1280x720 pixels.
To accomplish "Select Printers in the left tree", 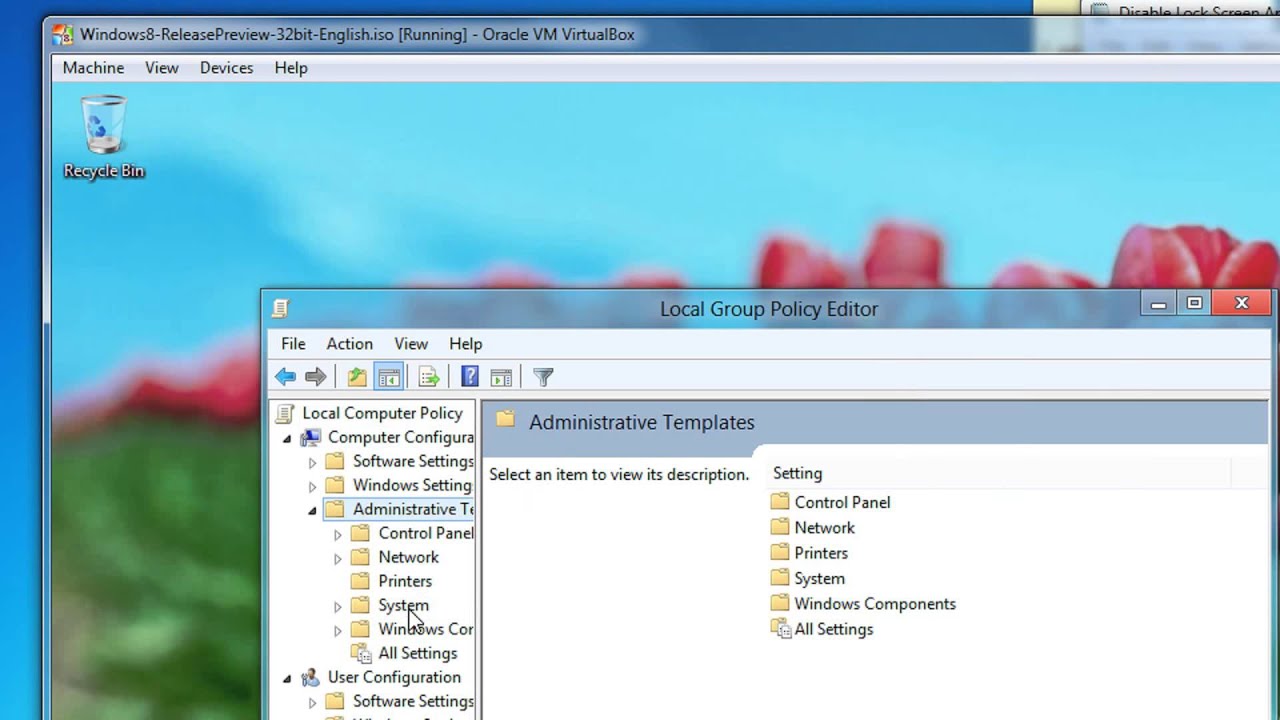I will pos(405,581).
